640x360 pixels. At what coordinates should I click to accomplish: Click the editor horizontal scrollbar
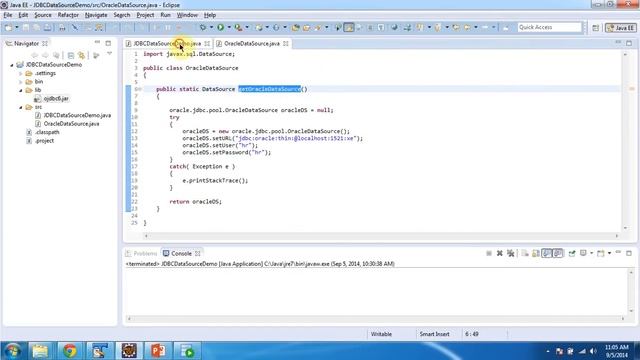381,236
